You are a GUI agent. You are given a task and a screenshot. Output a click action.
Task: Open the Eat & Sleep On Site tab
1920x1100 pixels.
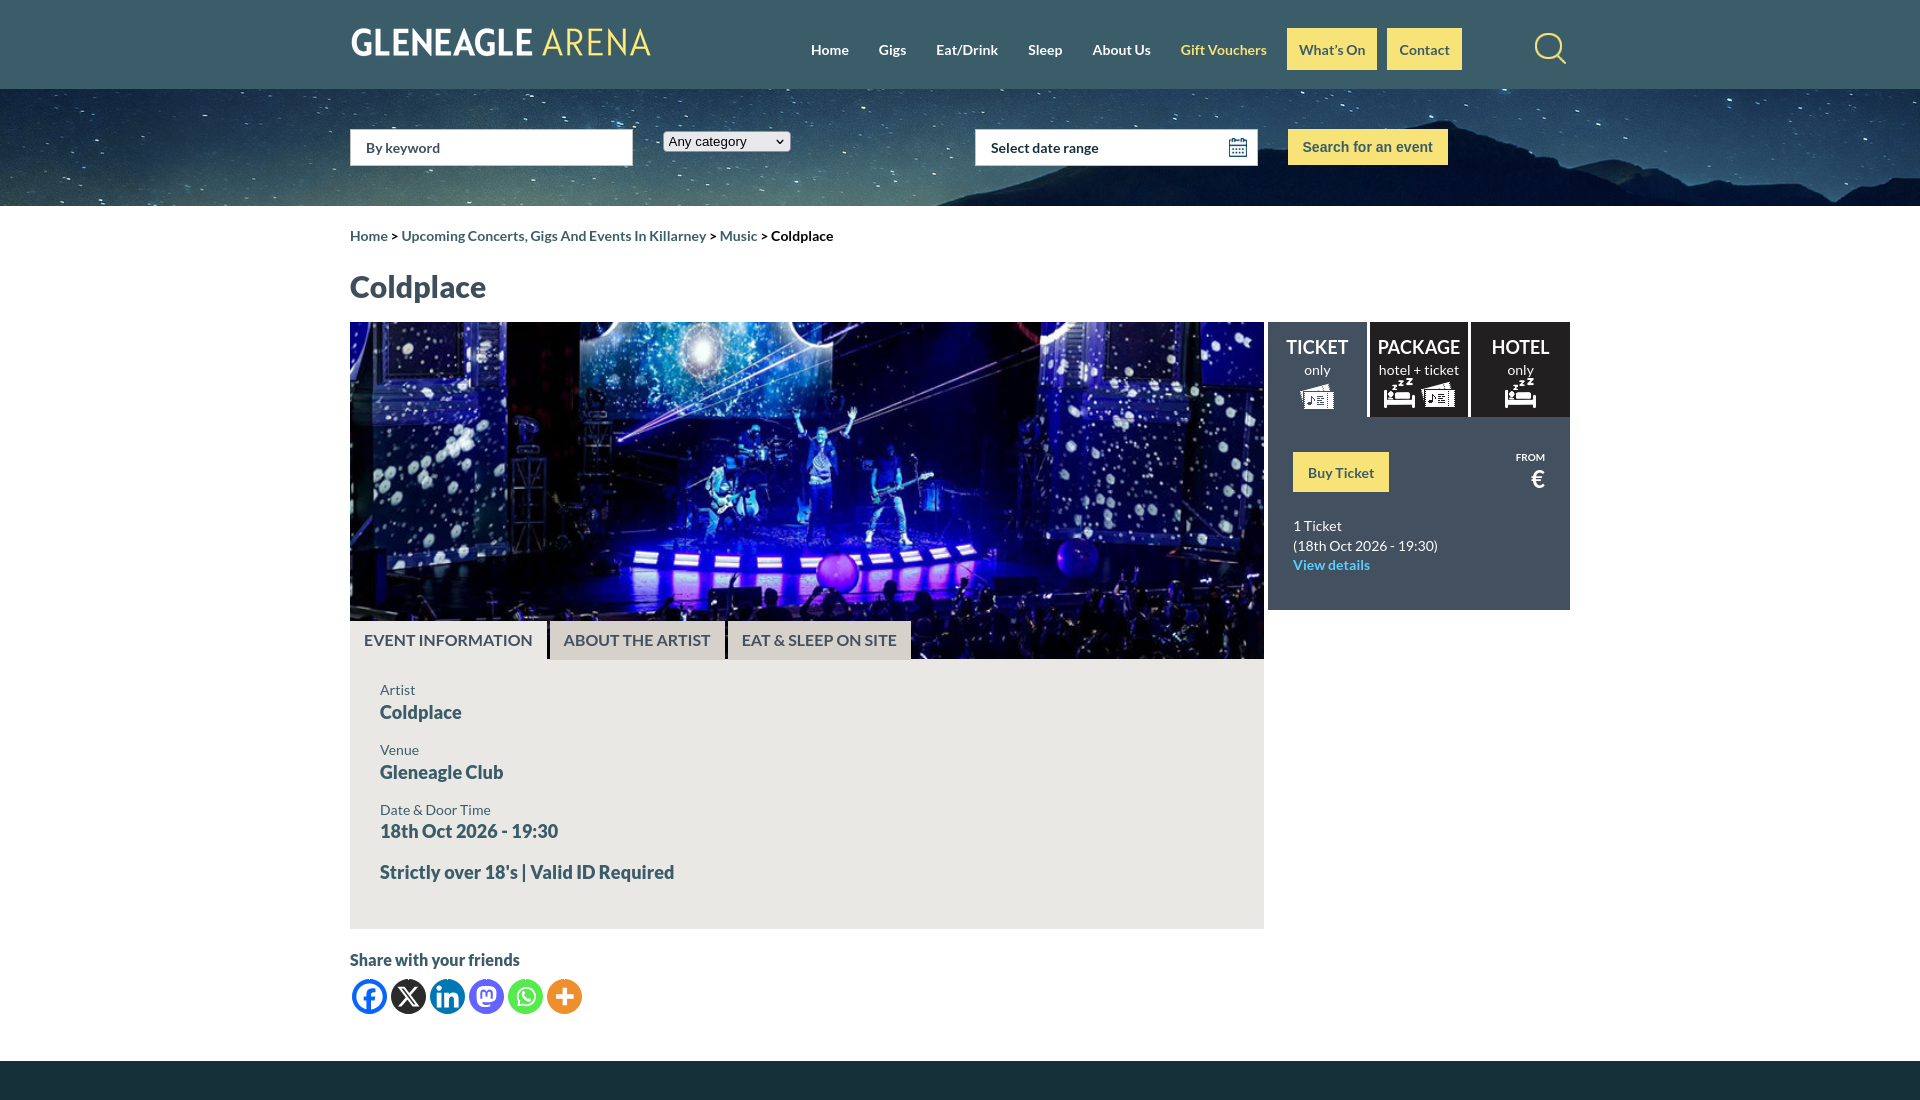click(x=819, y=640)
